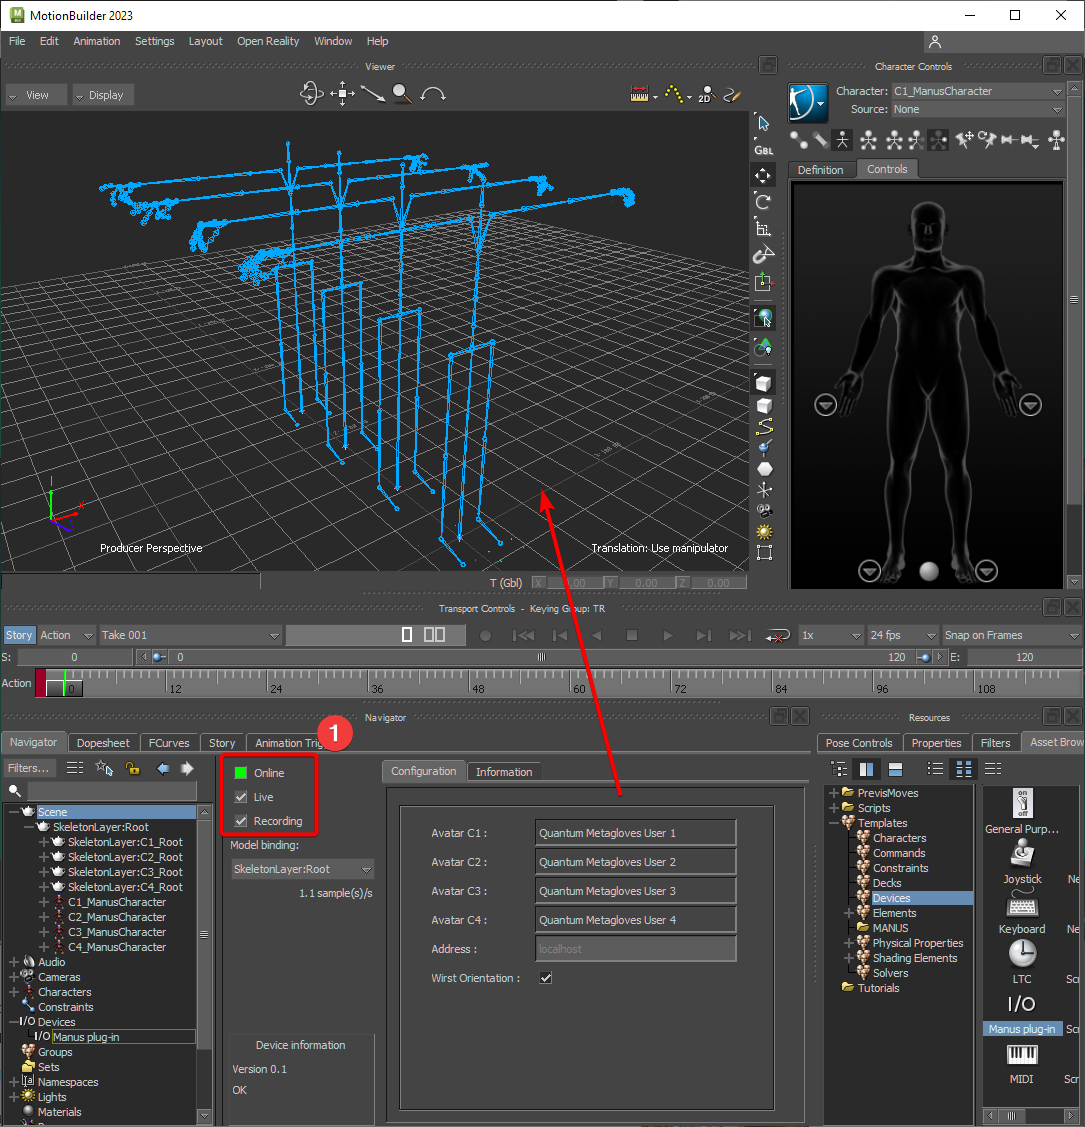This screenshot has width=1085, height=1127.
Task: Uncheck the Wirst Orientation checkbox
Action: point(546,978)
